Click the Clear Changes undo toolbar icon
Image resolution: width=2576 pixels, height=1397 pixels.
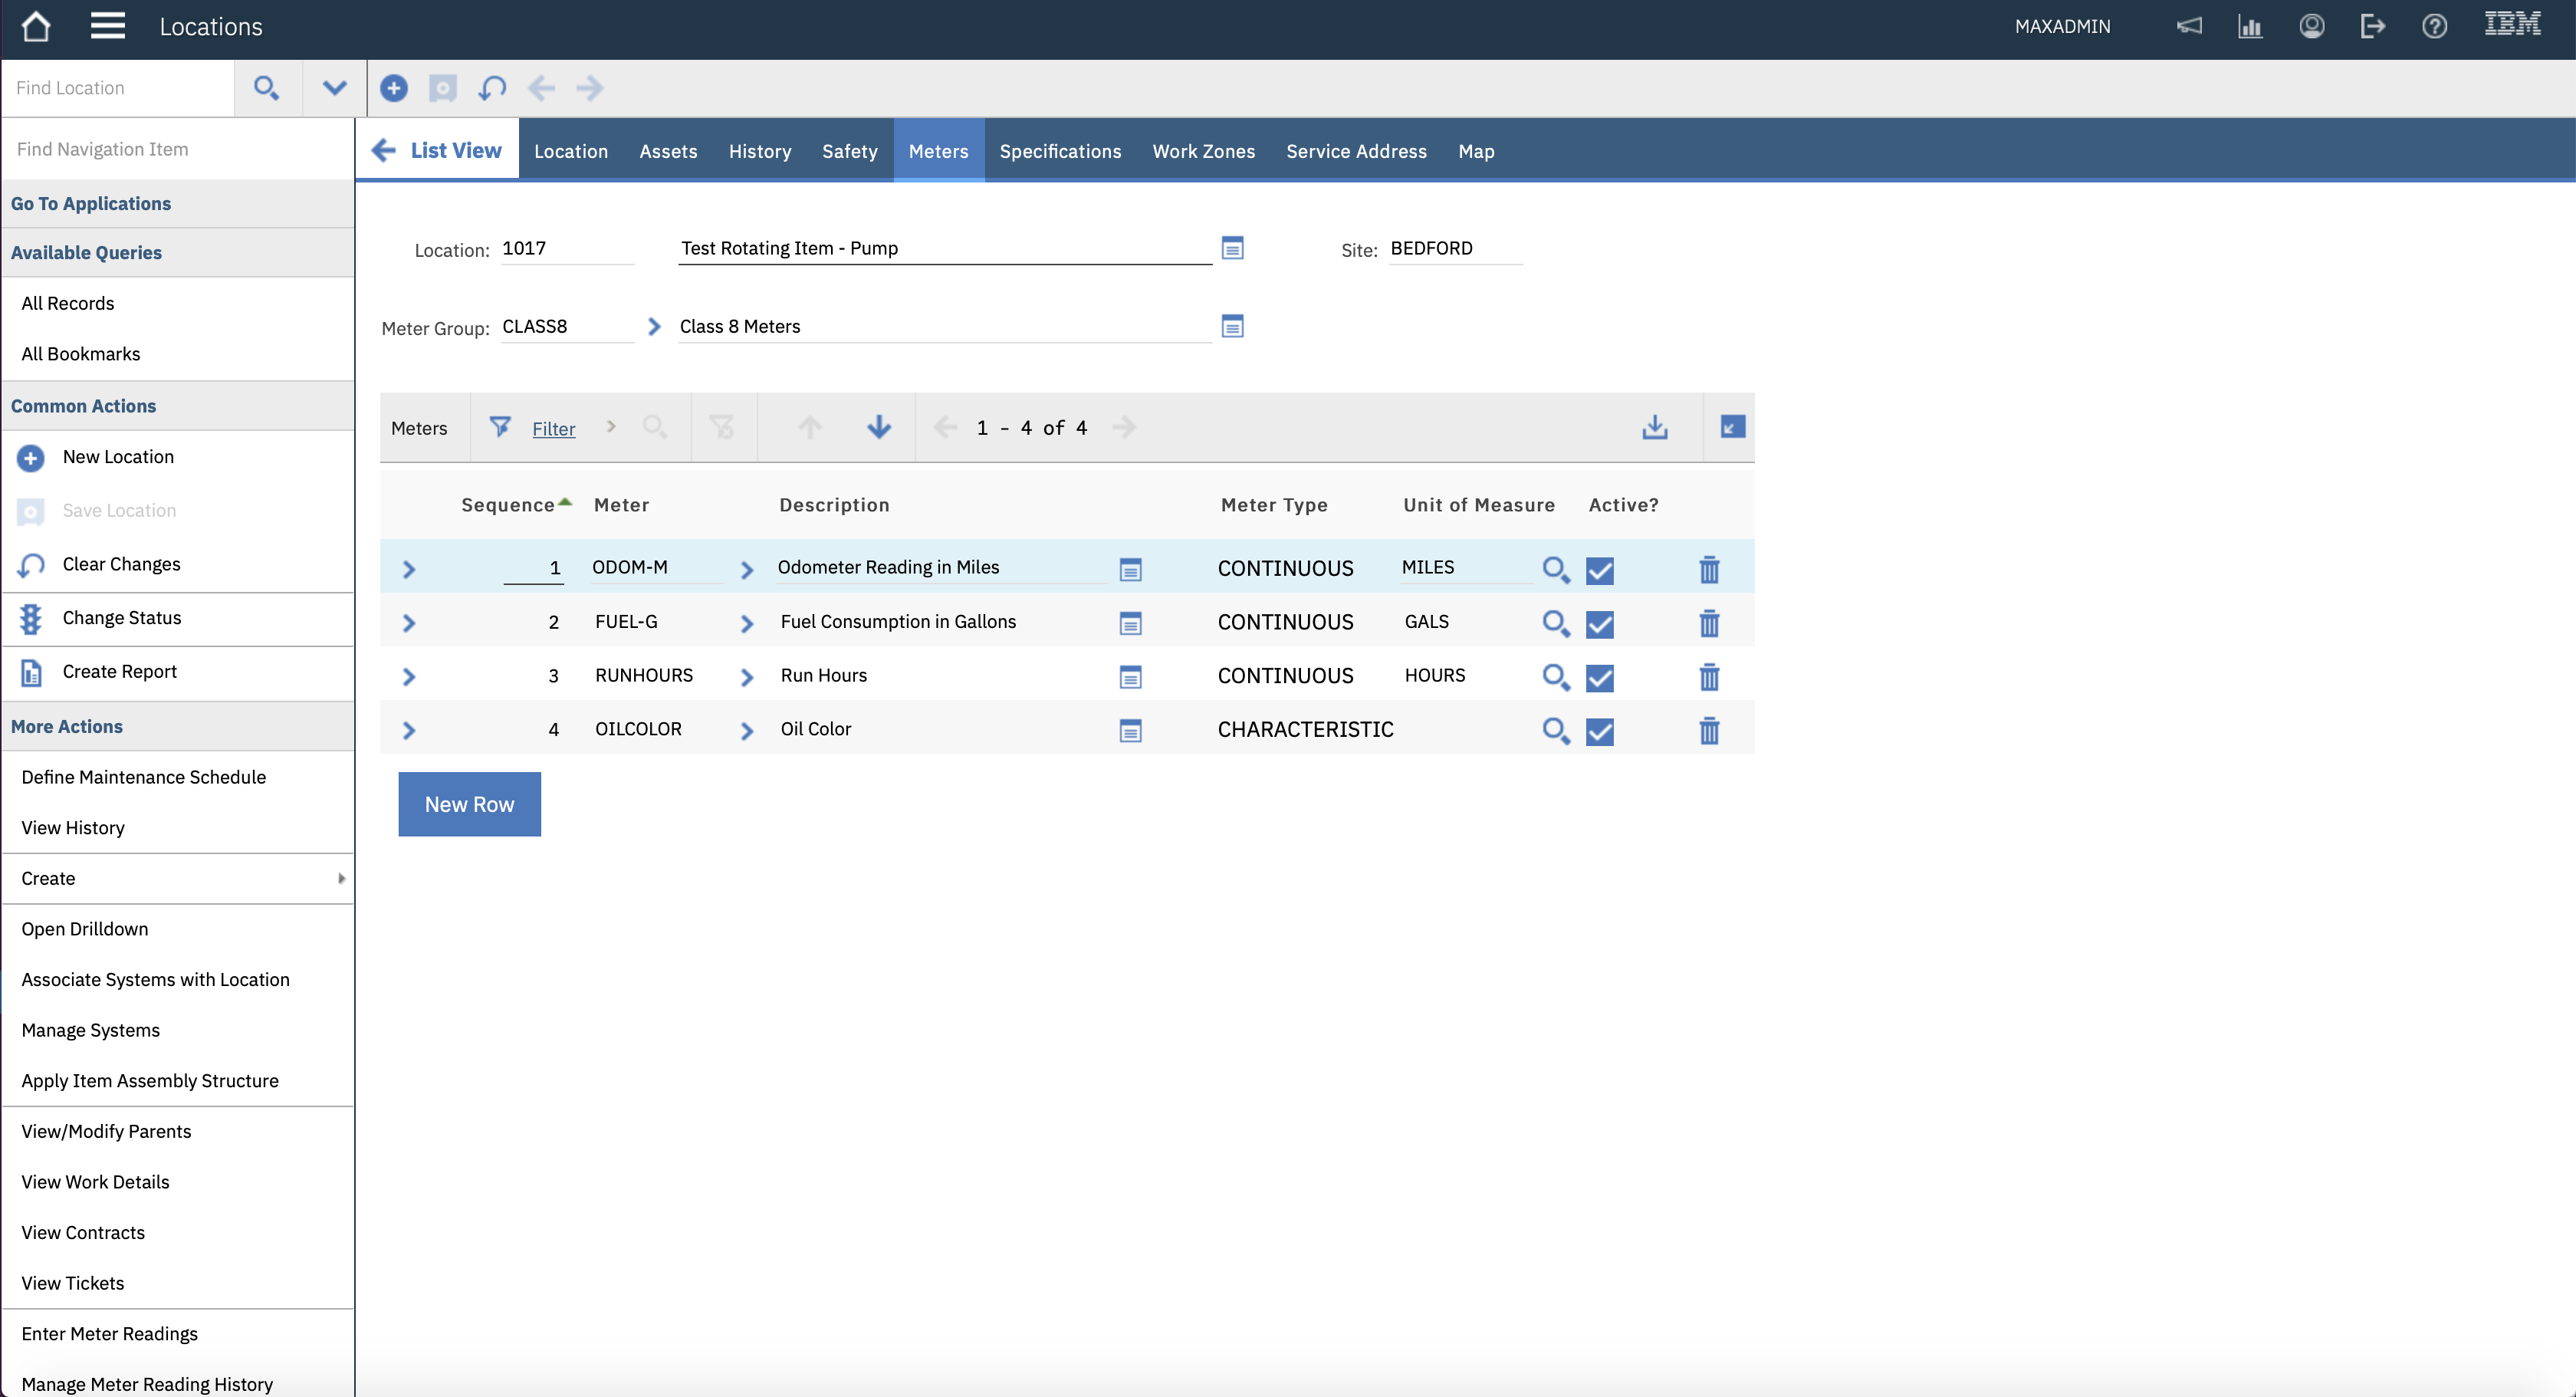tap(492, 88)
